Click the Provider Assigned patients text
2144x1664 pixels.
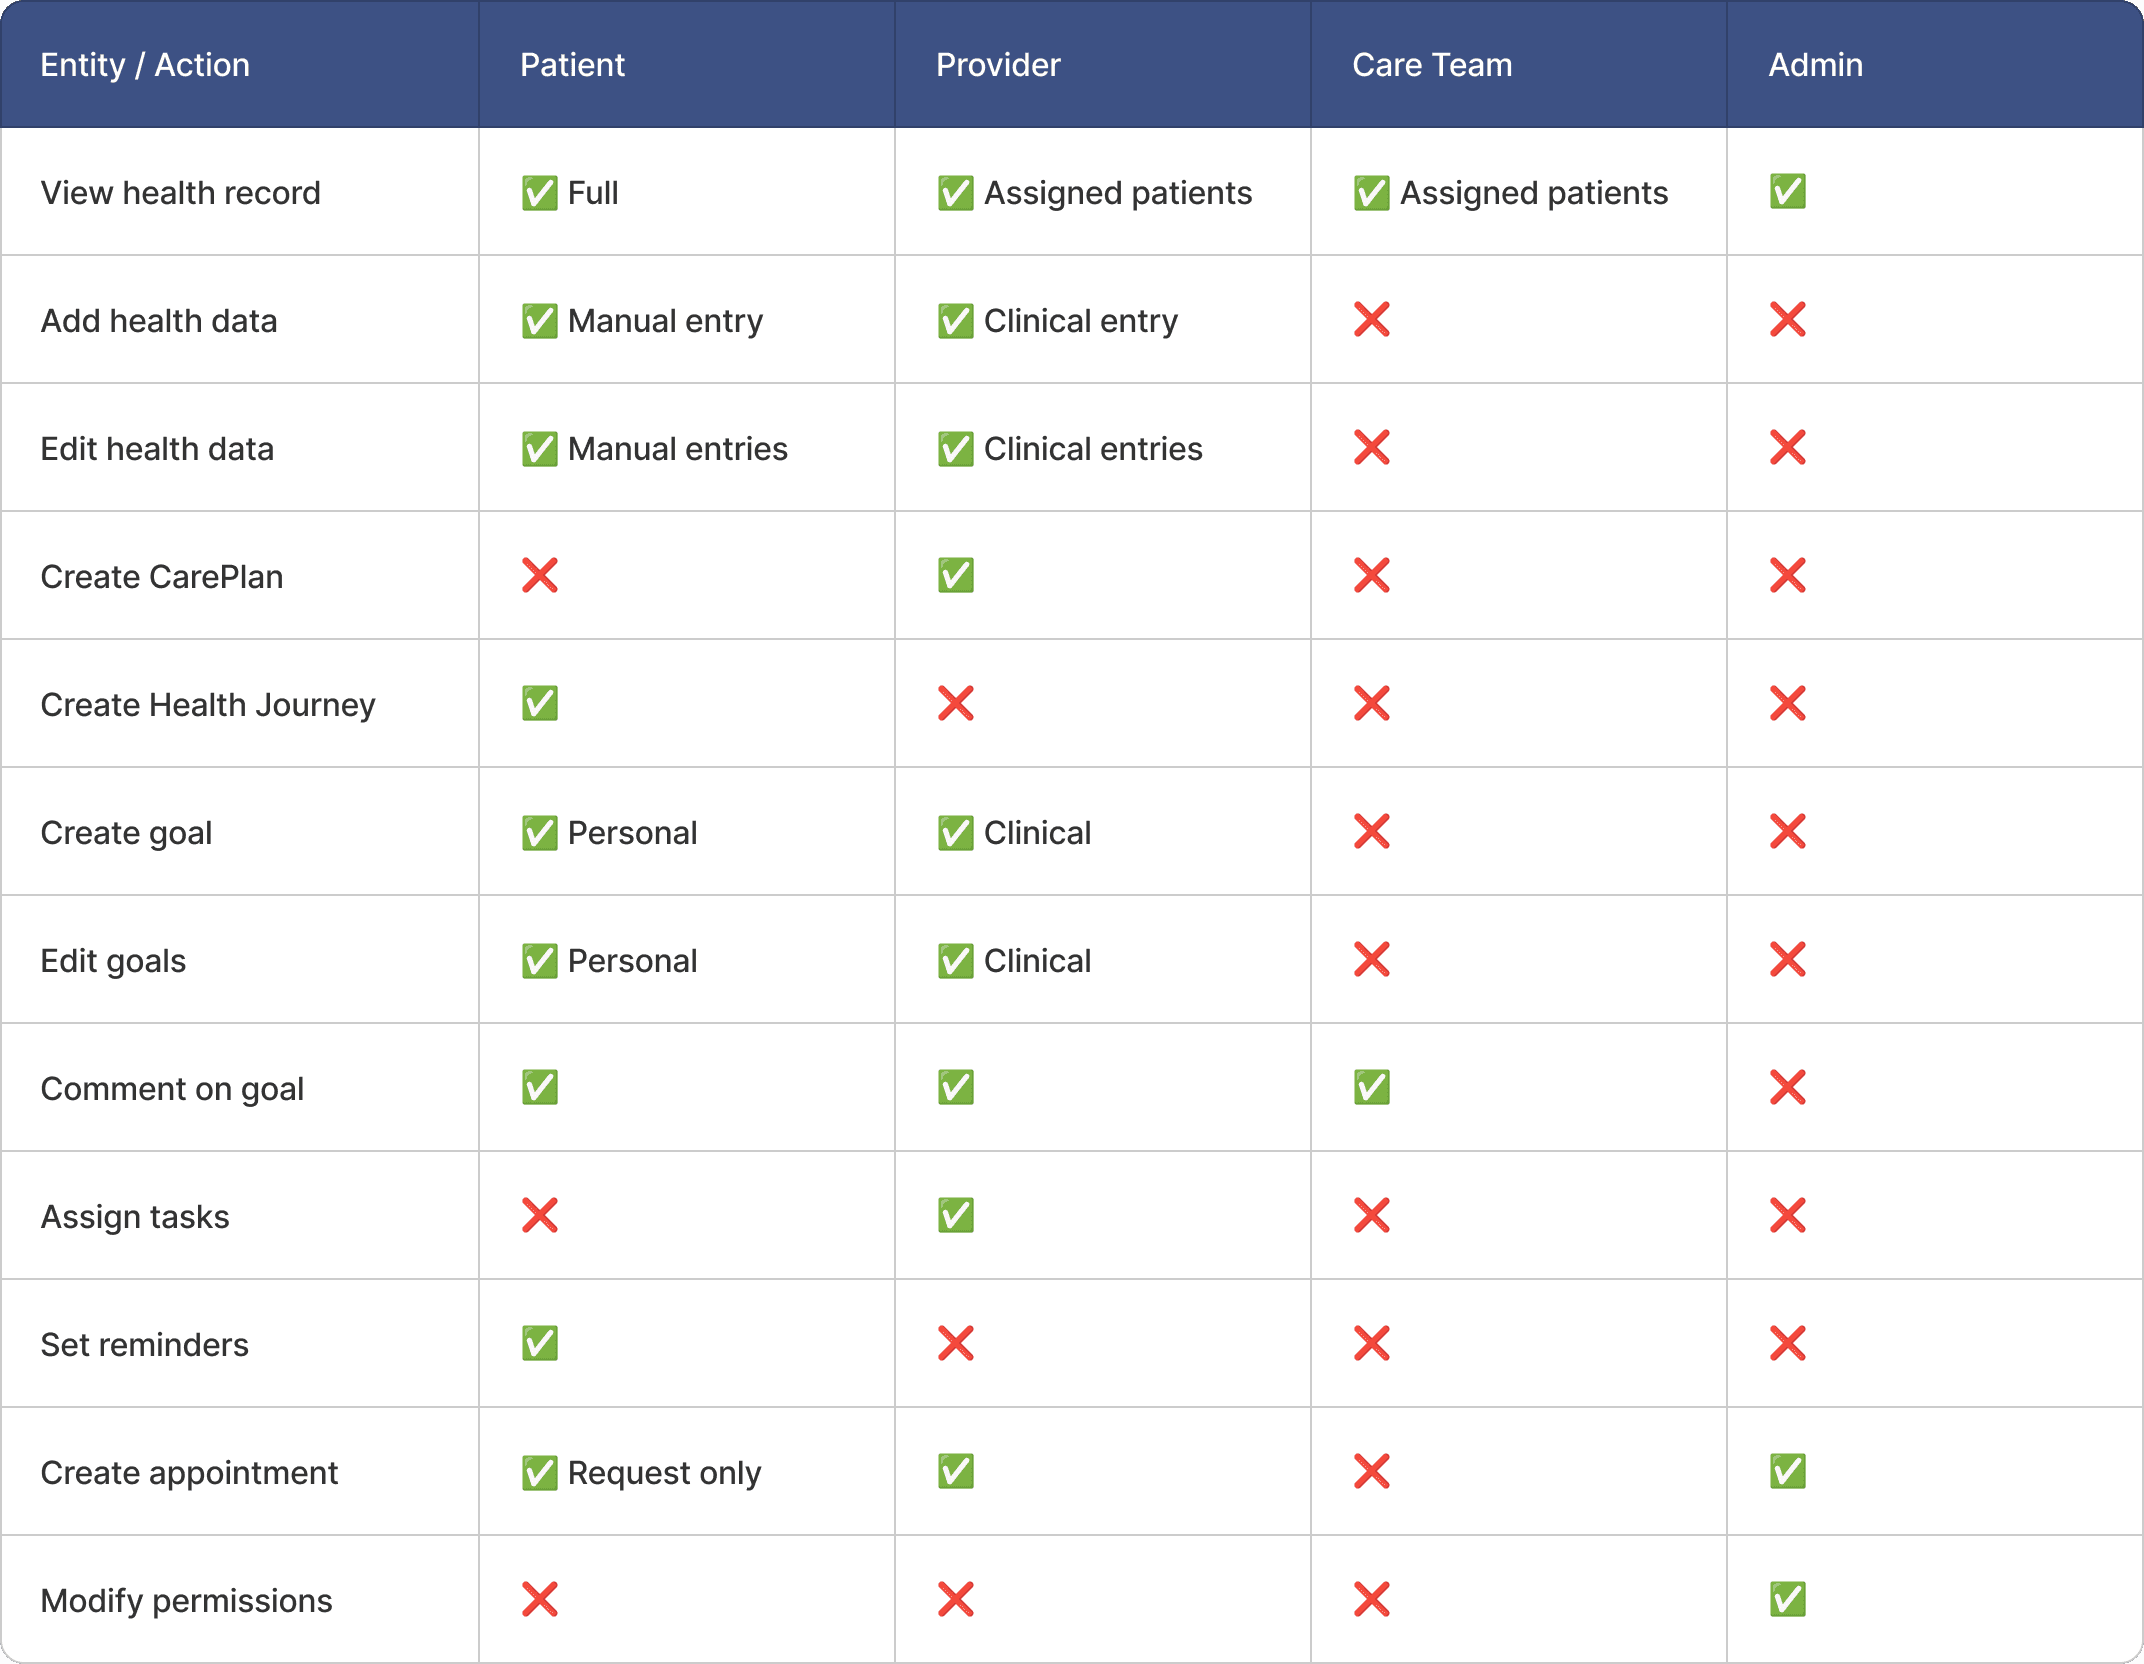tap(1117, 193)
